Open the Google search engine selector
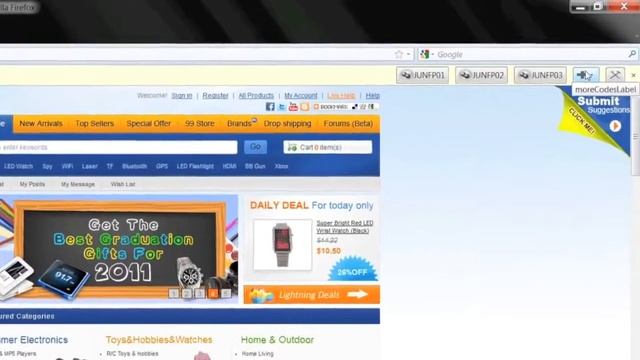640x360 pixels. pyautogui.click(x=427, y=54)
